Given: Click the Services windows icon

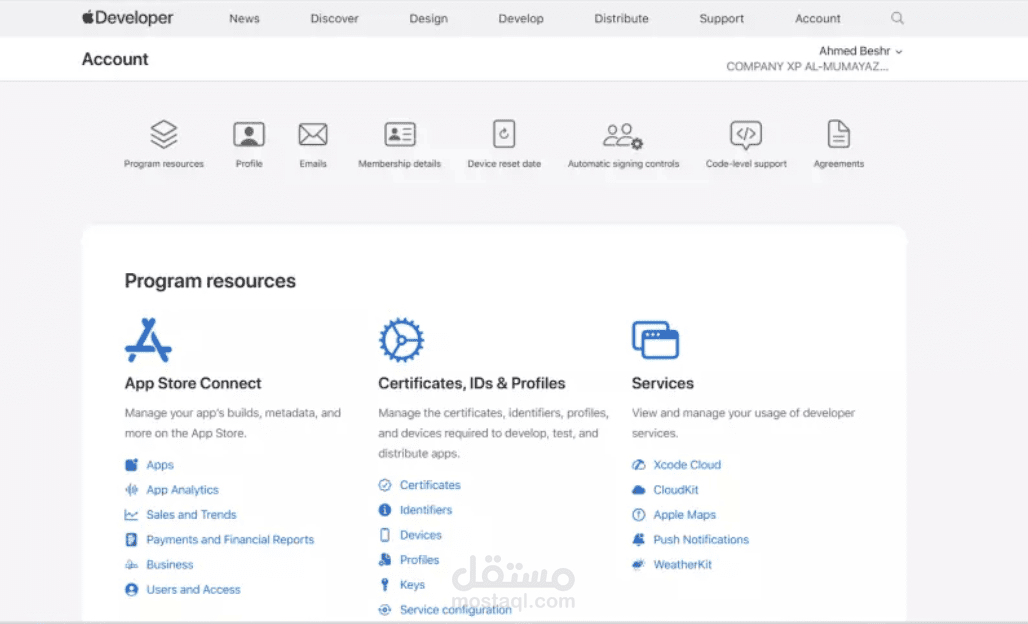Looking at the screenshot, I should coord(655,340).
